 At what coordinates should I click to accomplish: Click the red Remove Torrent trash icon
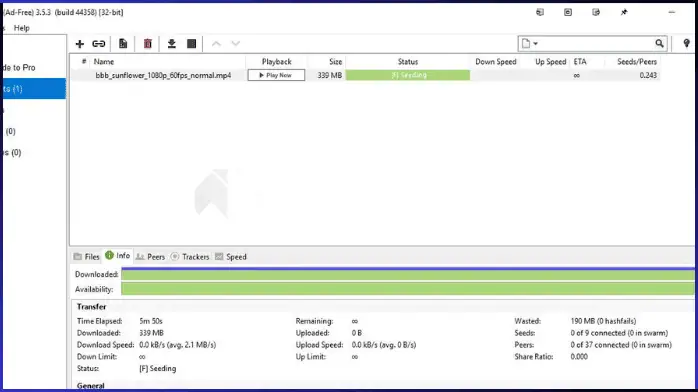pyautogui.click(x=148, y=44)
